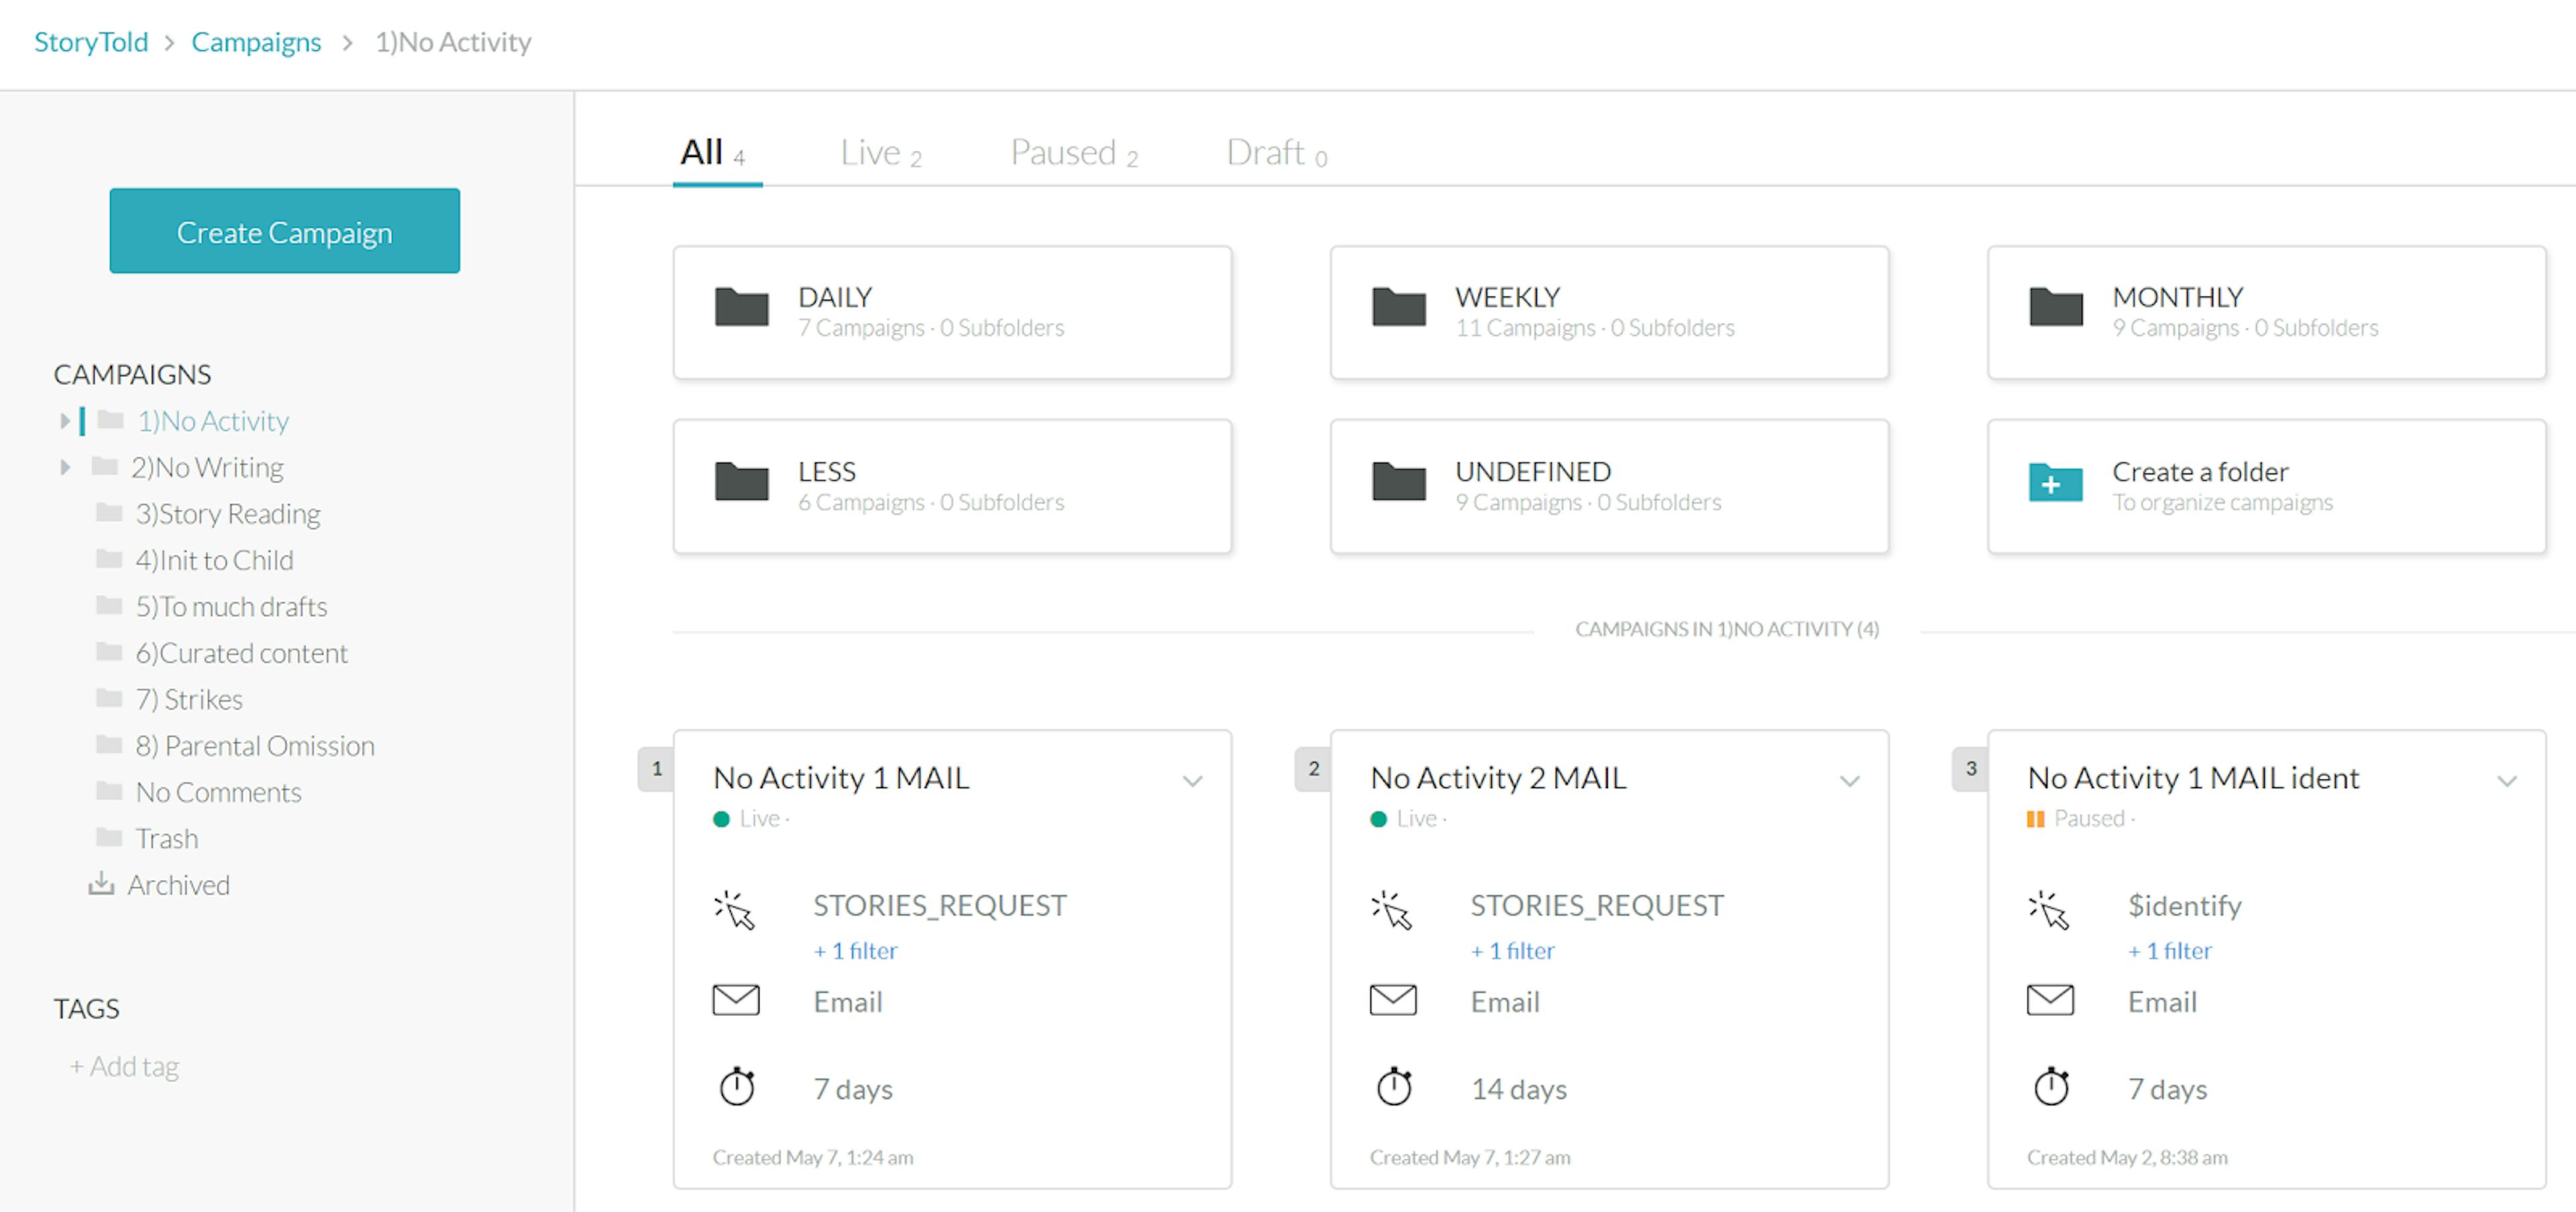Go to Campaigns breadcrumb link
2576x1212 pixels.
(x=256, y=42)
